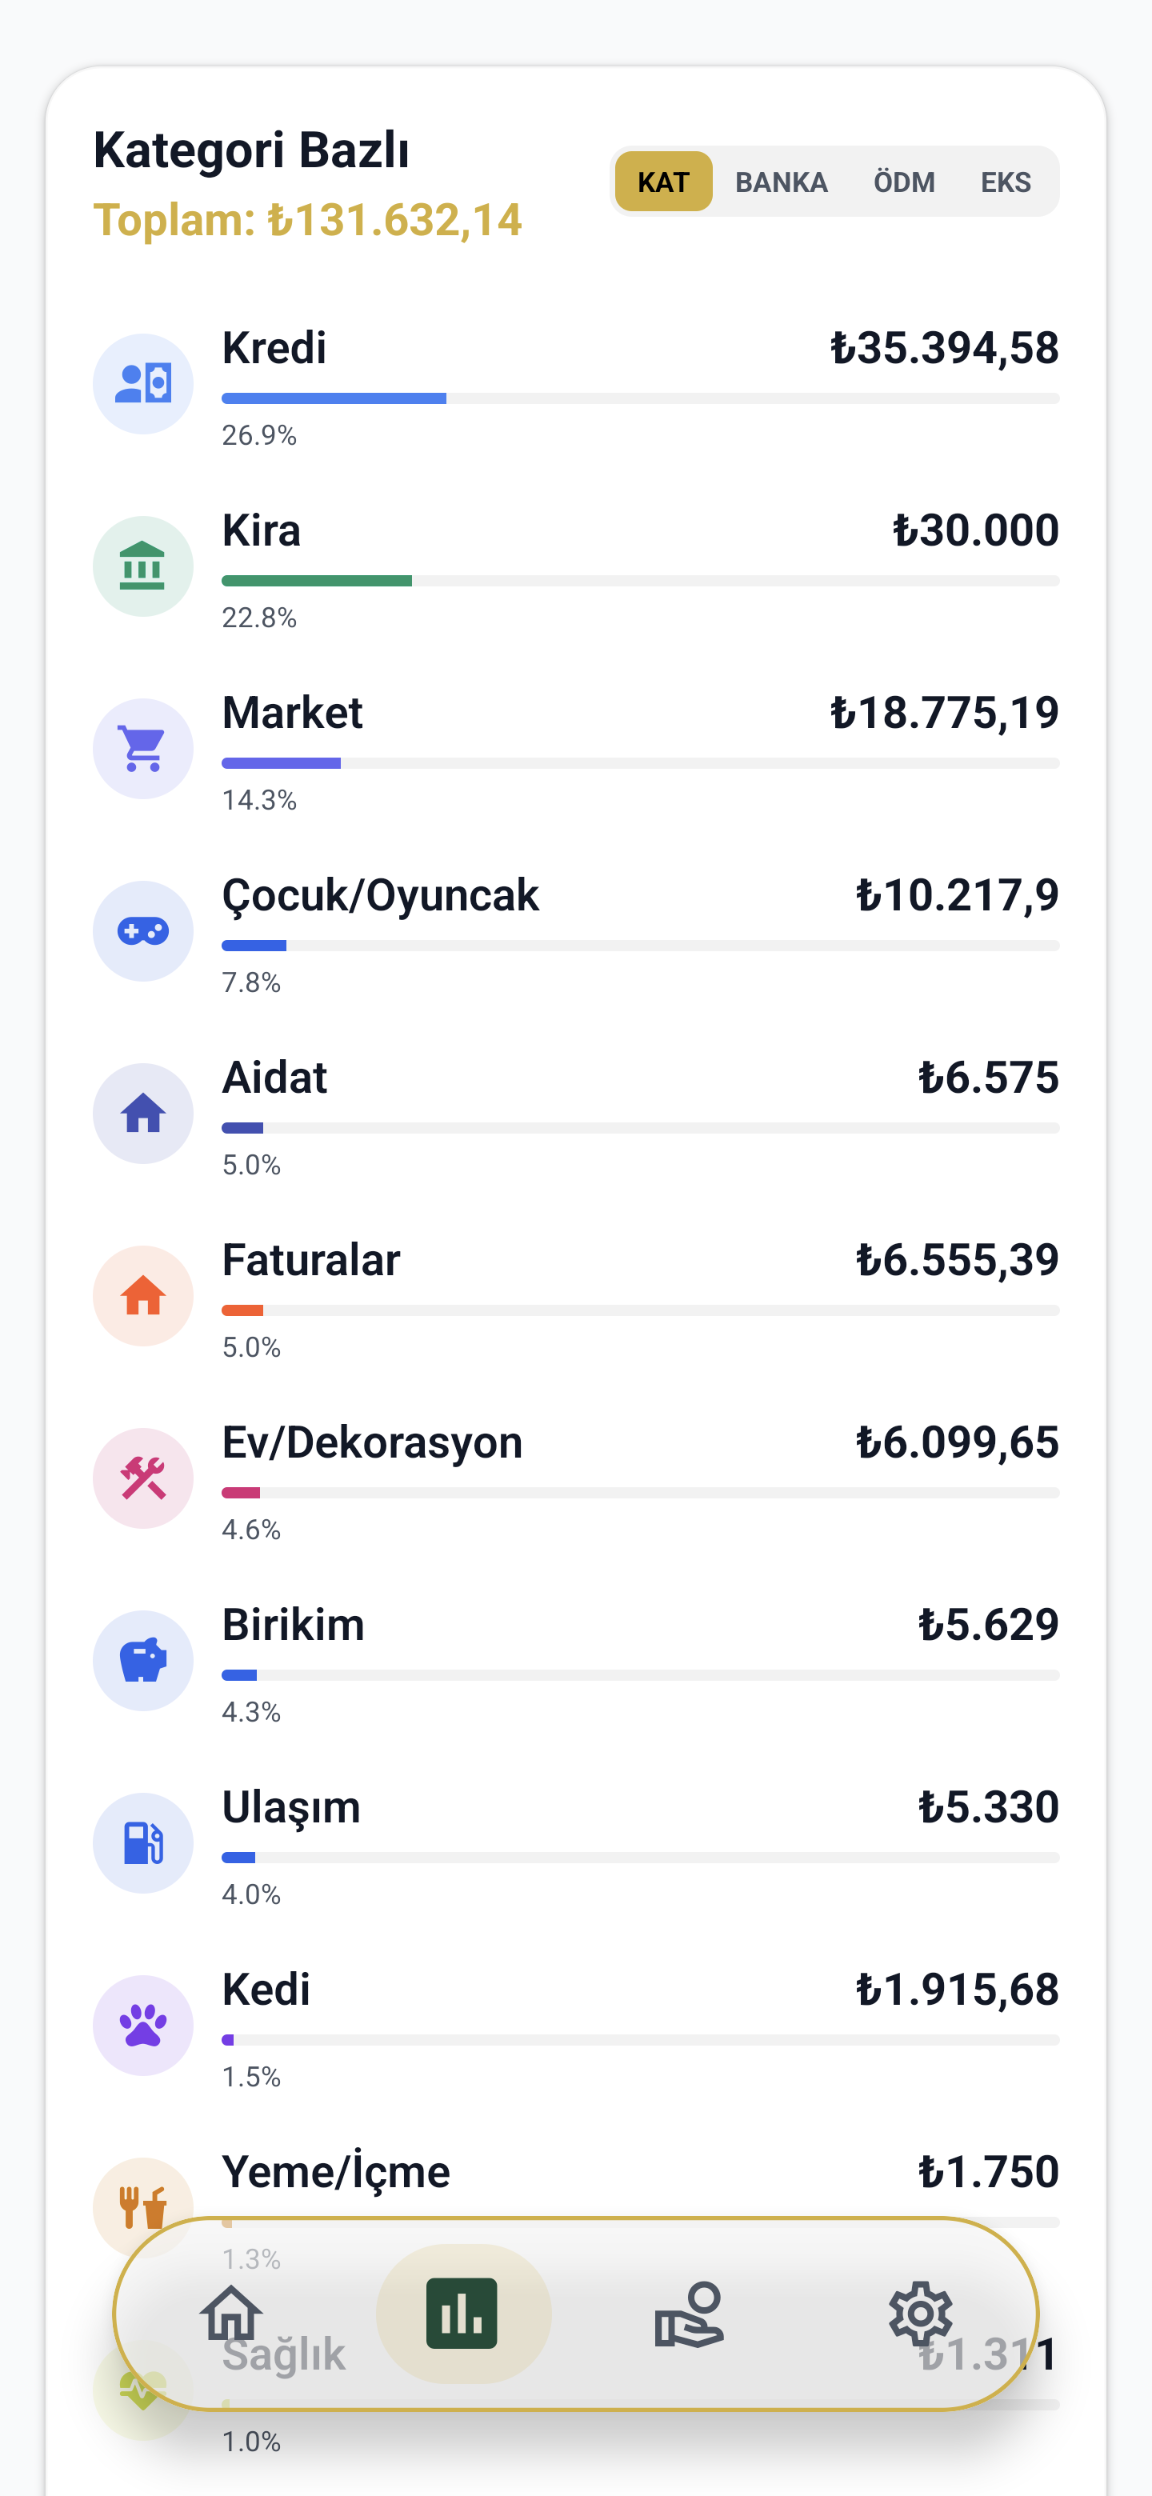Tap the Kira bank building icon

point(143,566)
